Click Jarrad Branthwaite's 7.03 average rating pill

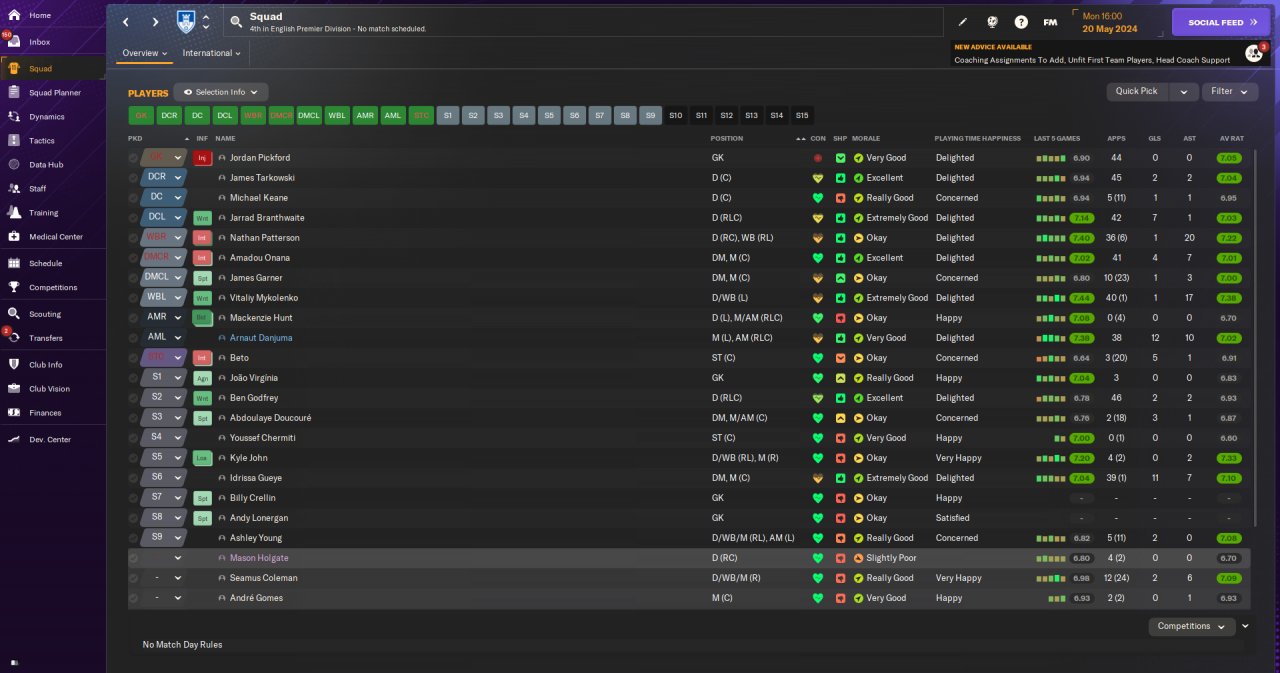pyautogui.click(x=1230, y=218)
